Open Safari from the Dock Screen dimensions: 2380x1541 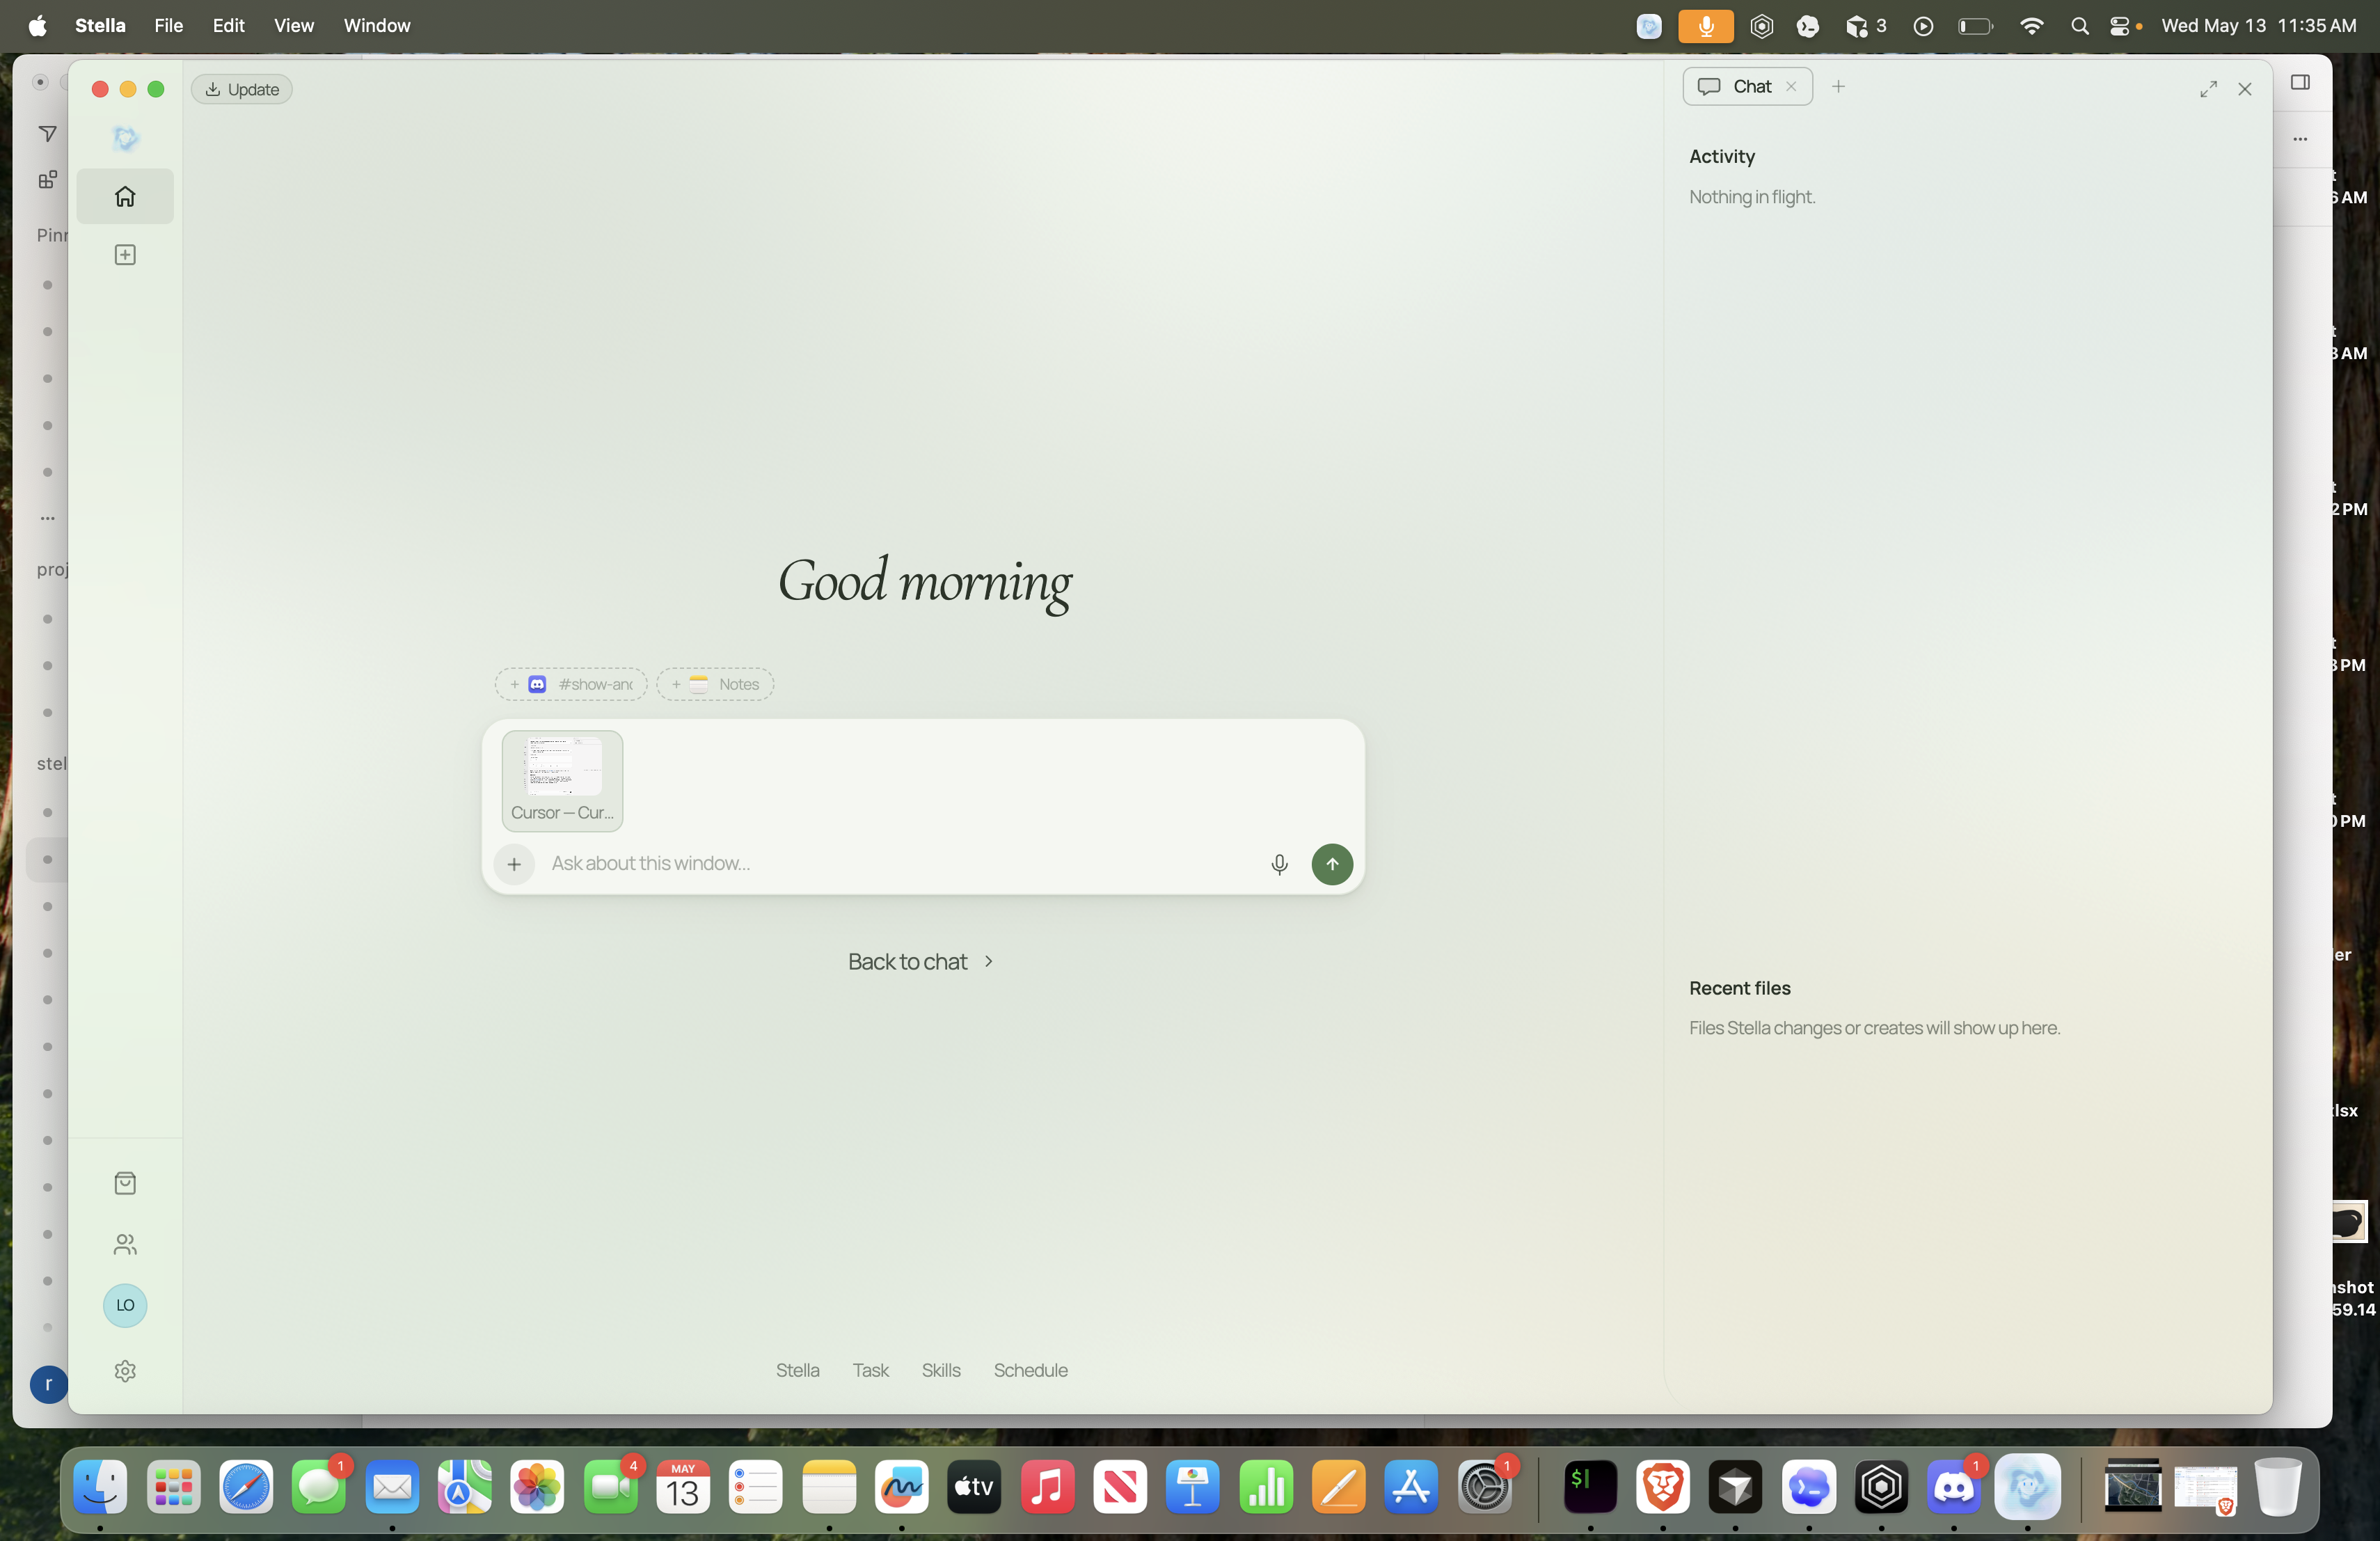click(x=246, y=1487)
